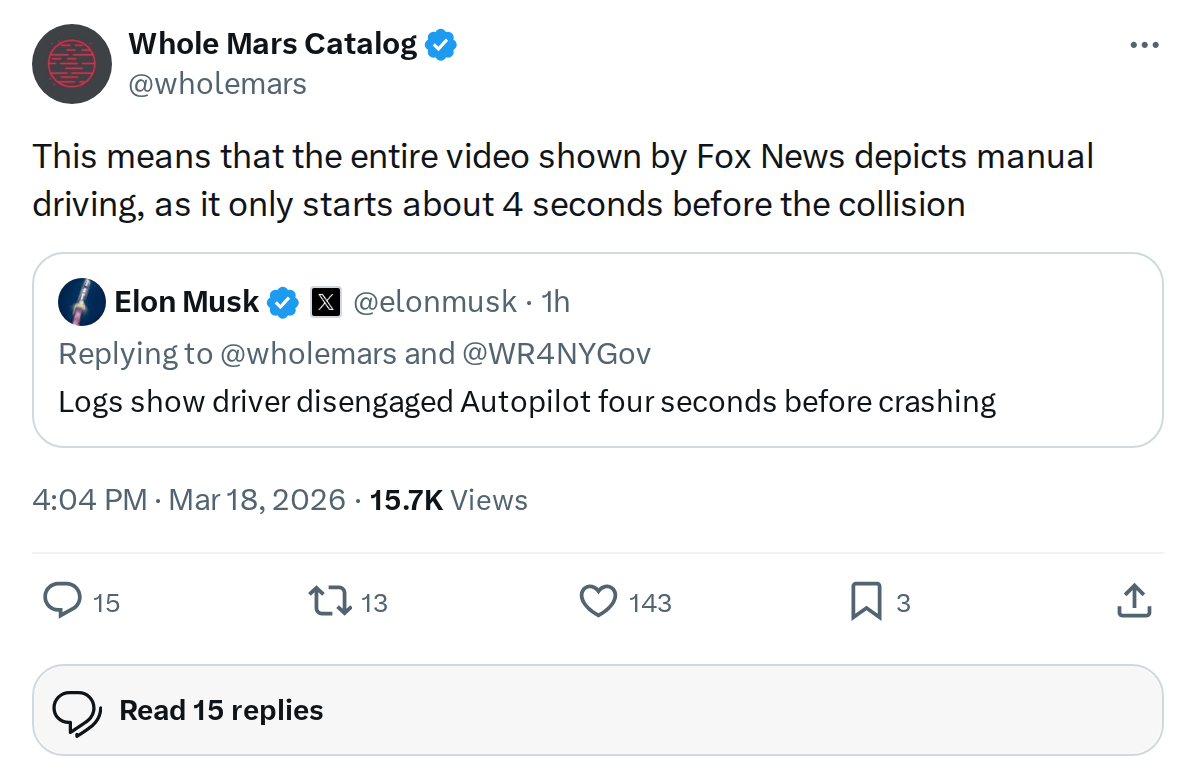
Task: Click the Mar 18, 2026 timestamp
Action: pos(257,500)
